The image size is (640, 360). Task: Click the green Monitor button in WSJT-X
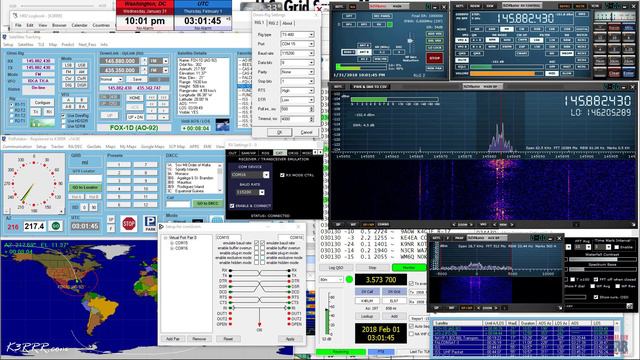[409, 268]
